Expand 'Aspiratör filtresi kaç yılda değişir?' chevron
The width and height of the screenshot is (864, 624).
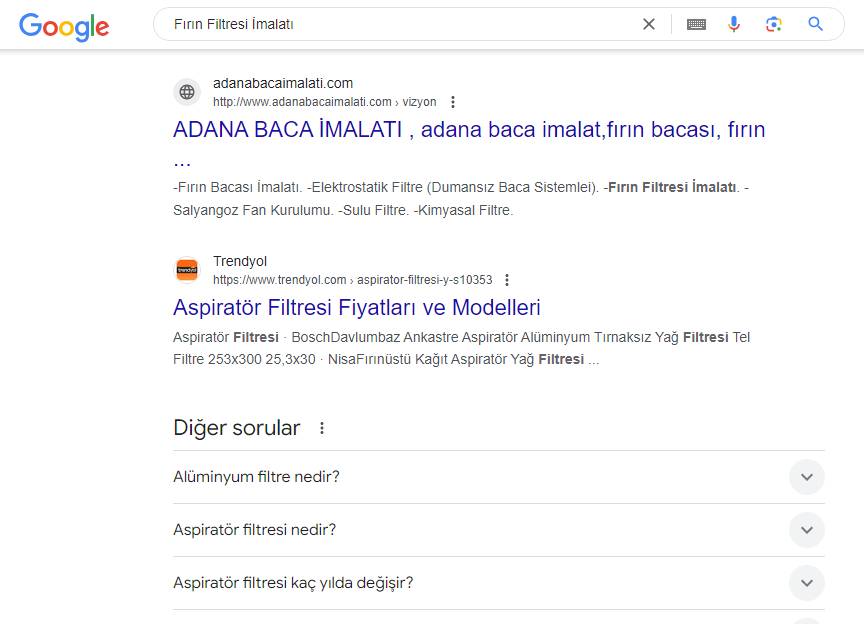[x=806, y=583]
